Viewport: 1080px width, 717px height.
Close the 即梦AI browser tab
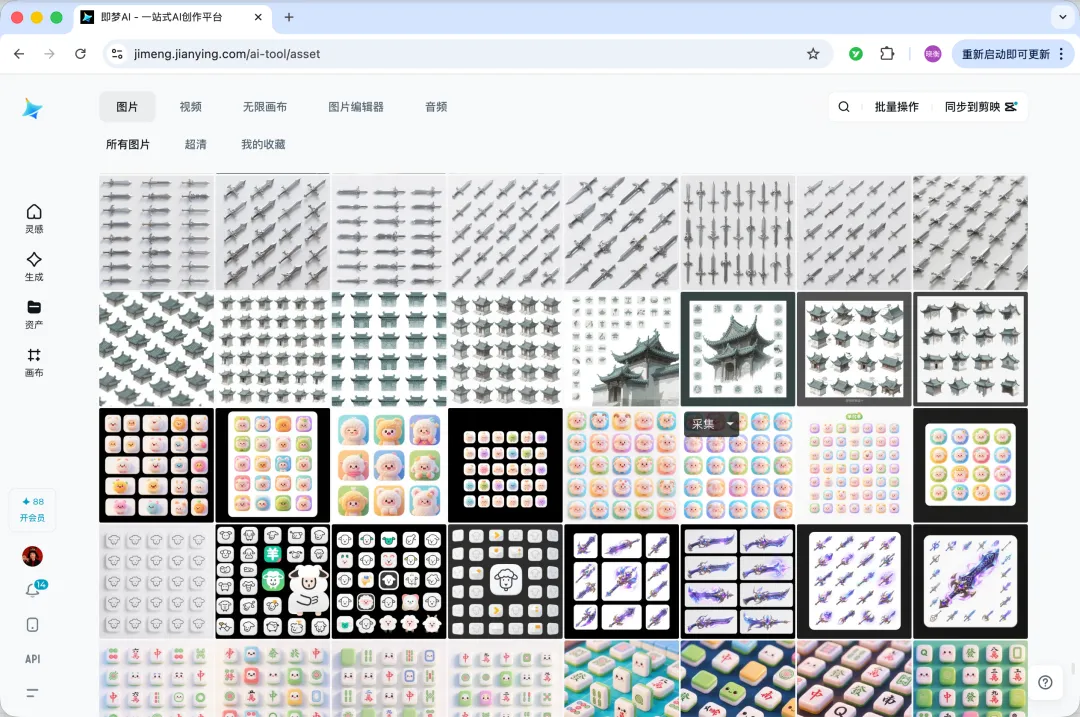[258, 17]
